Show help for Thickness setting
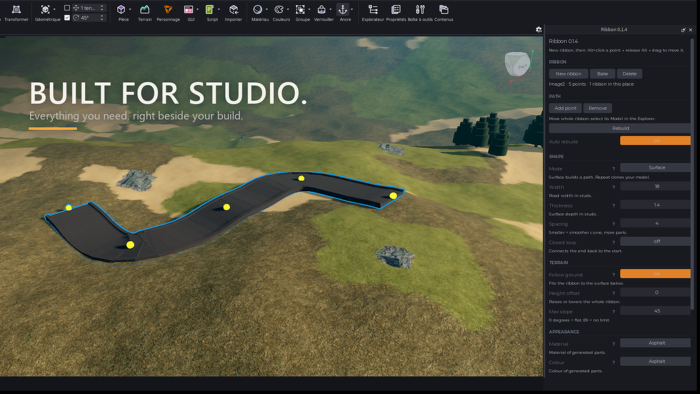Viewport: 700px width, 394px height. [x=613, y=206]
